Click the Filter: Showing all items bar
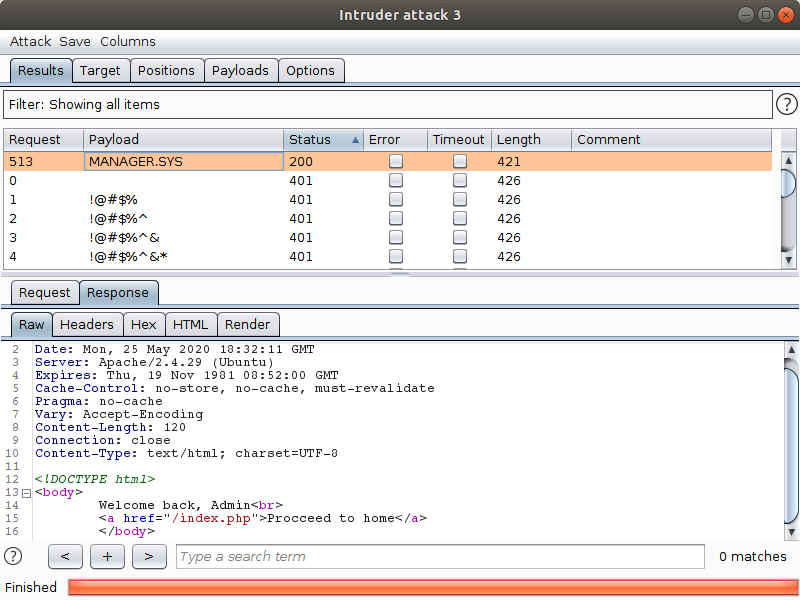Screen dimensions: 800x600 click(x=388, y=104)
